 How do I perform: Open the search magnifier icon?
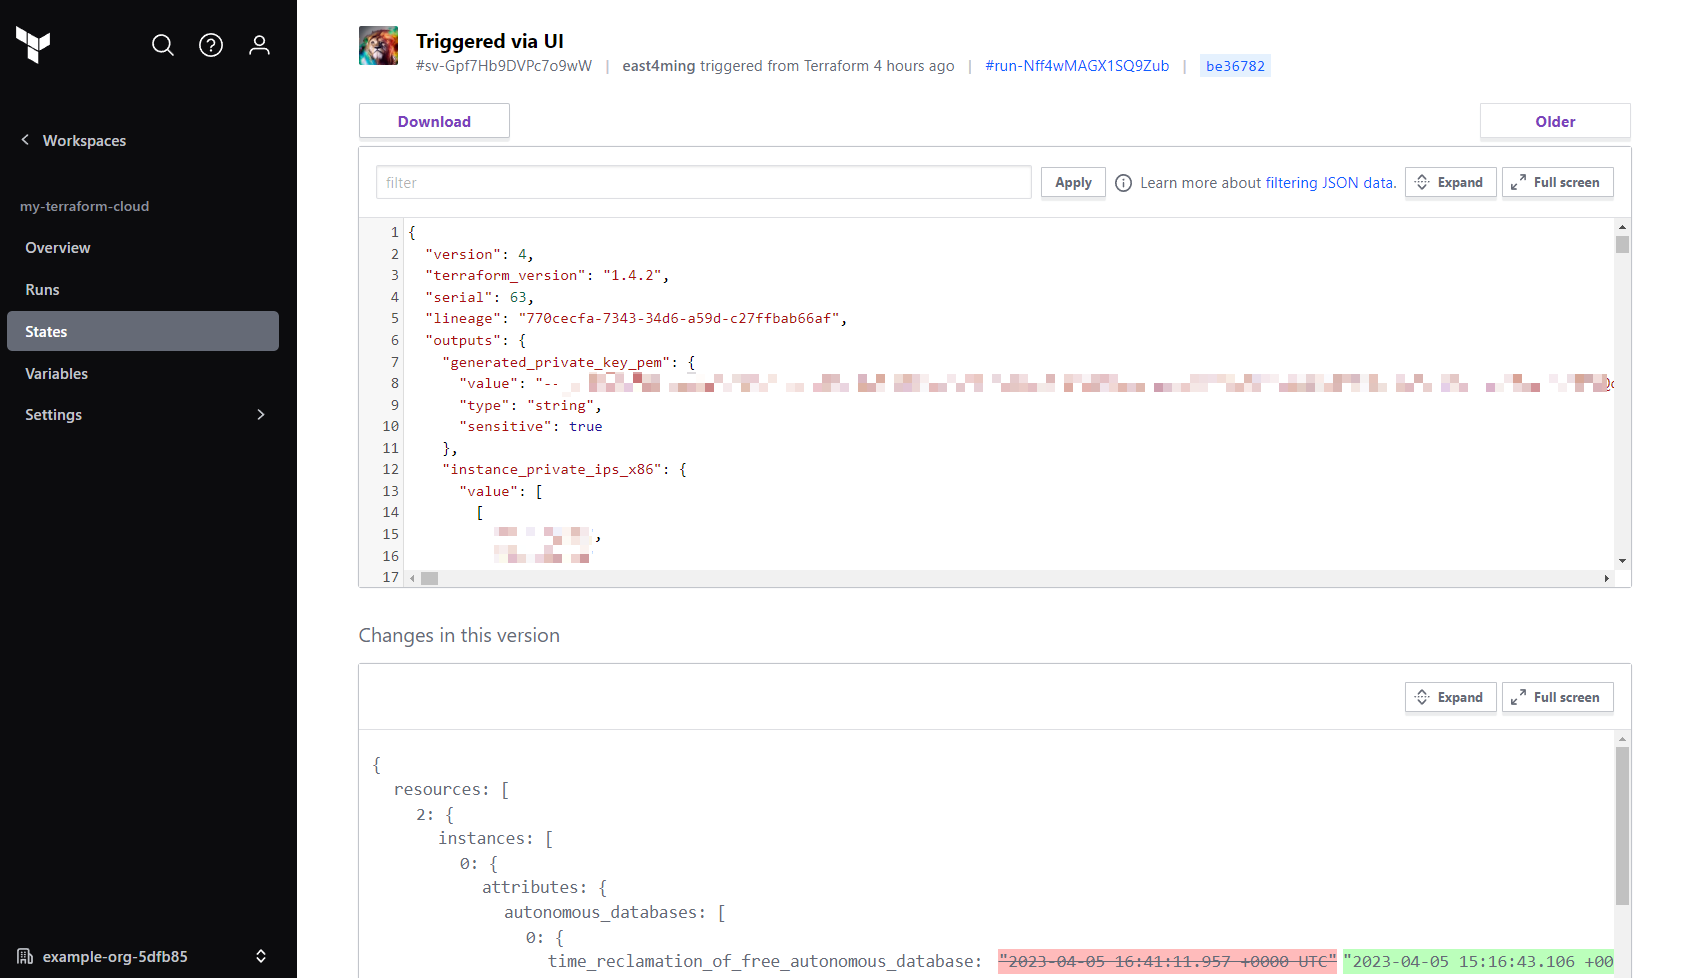[162, 45]
